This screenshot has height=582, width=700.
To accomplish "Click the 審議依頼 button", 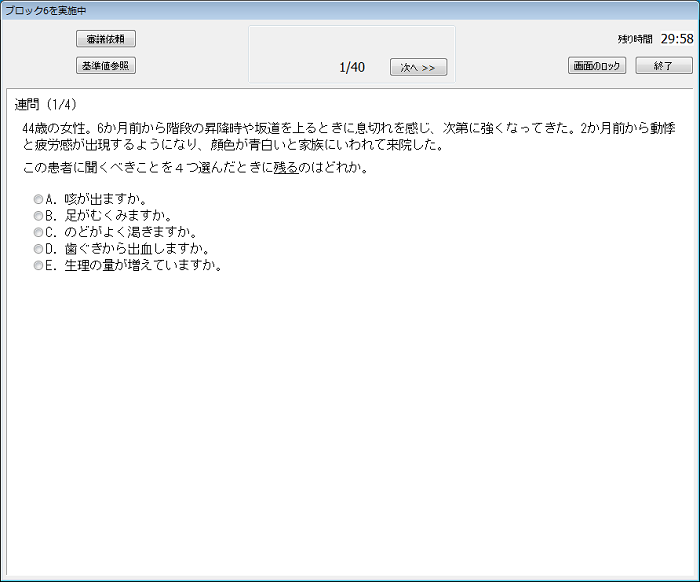I will click(x=106, y=39).
